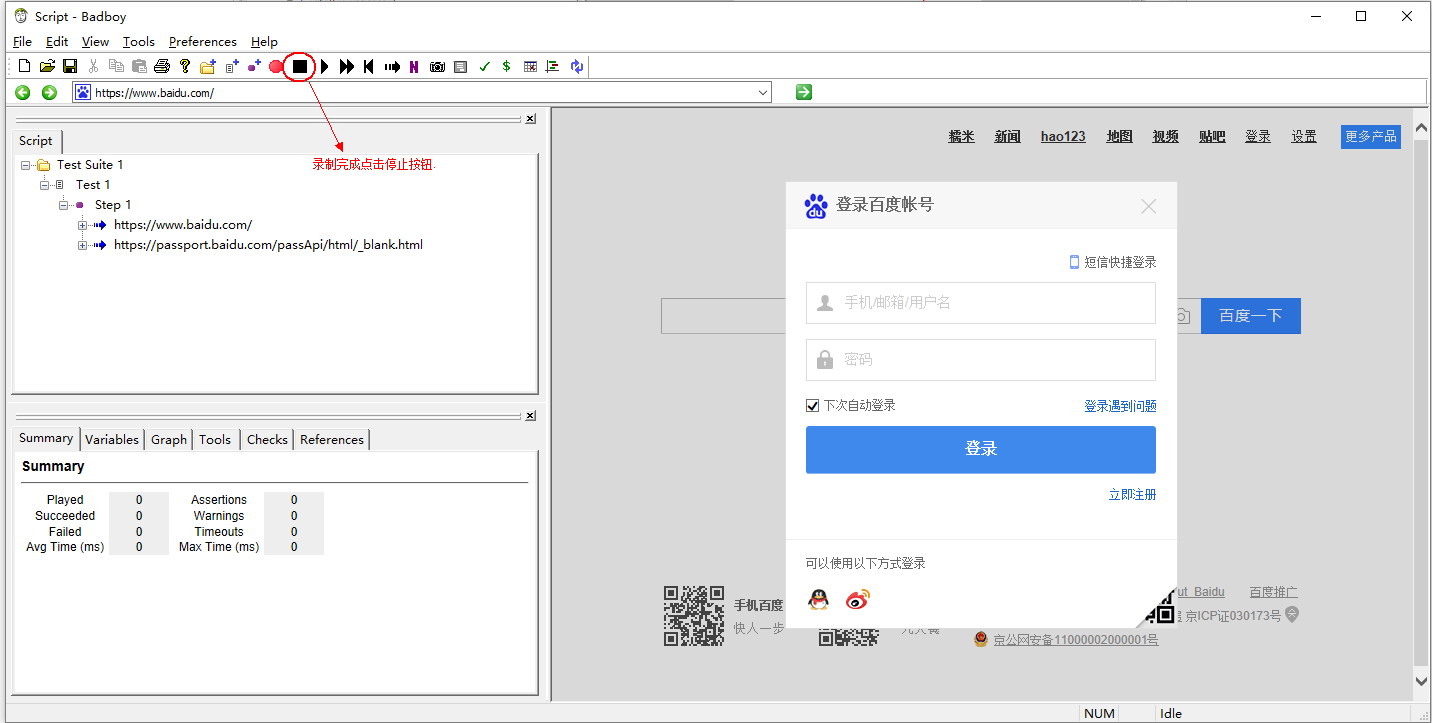Go back with the green left arrow
Viewport: 1432px width, 723px height.
tap(22, 92)
